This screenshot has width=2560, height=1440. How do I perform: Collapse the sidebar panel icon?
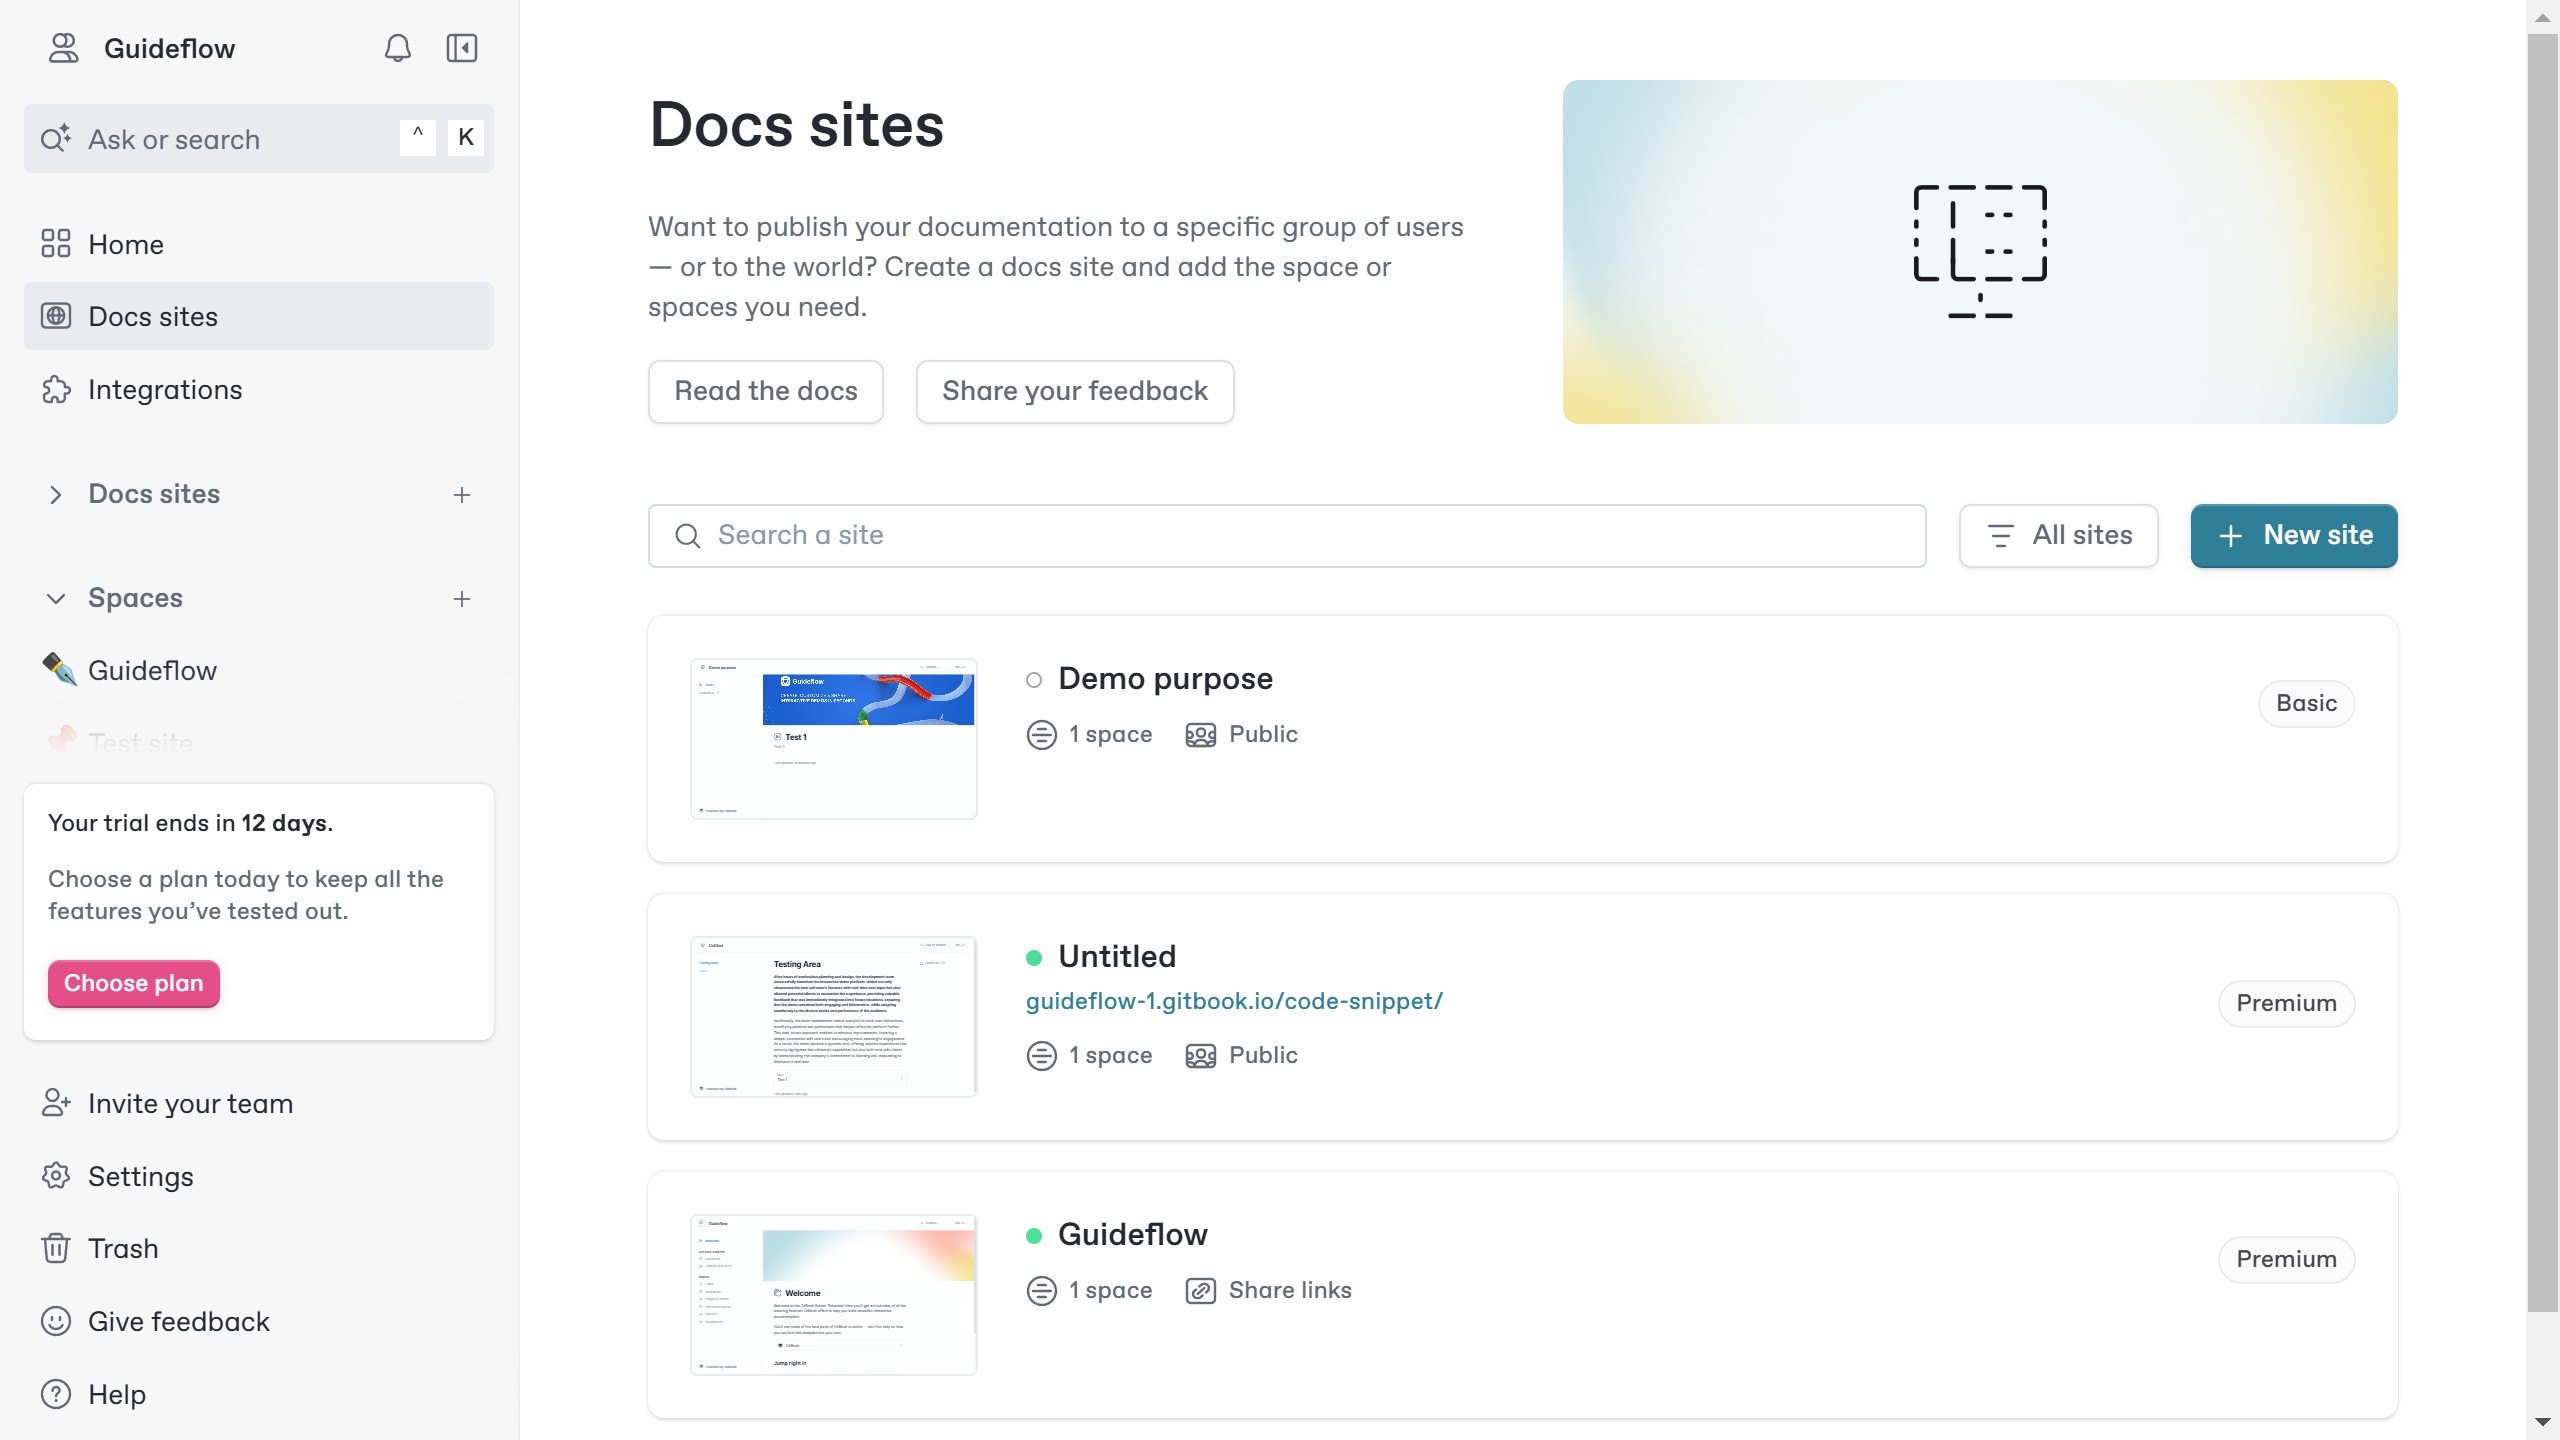coord(462,48)
